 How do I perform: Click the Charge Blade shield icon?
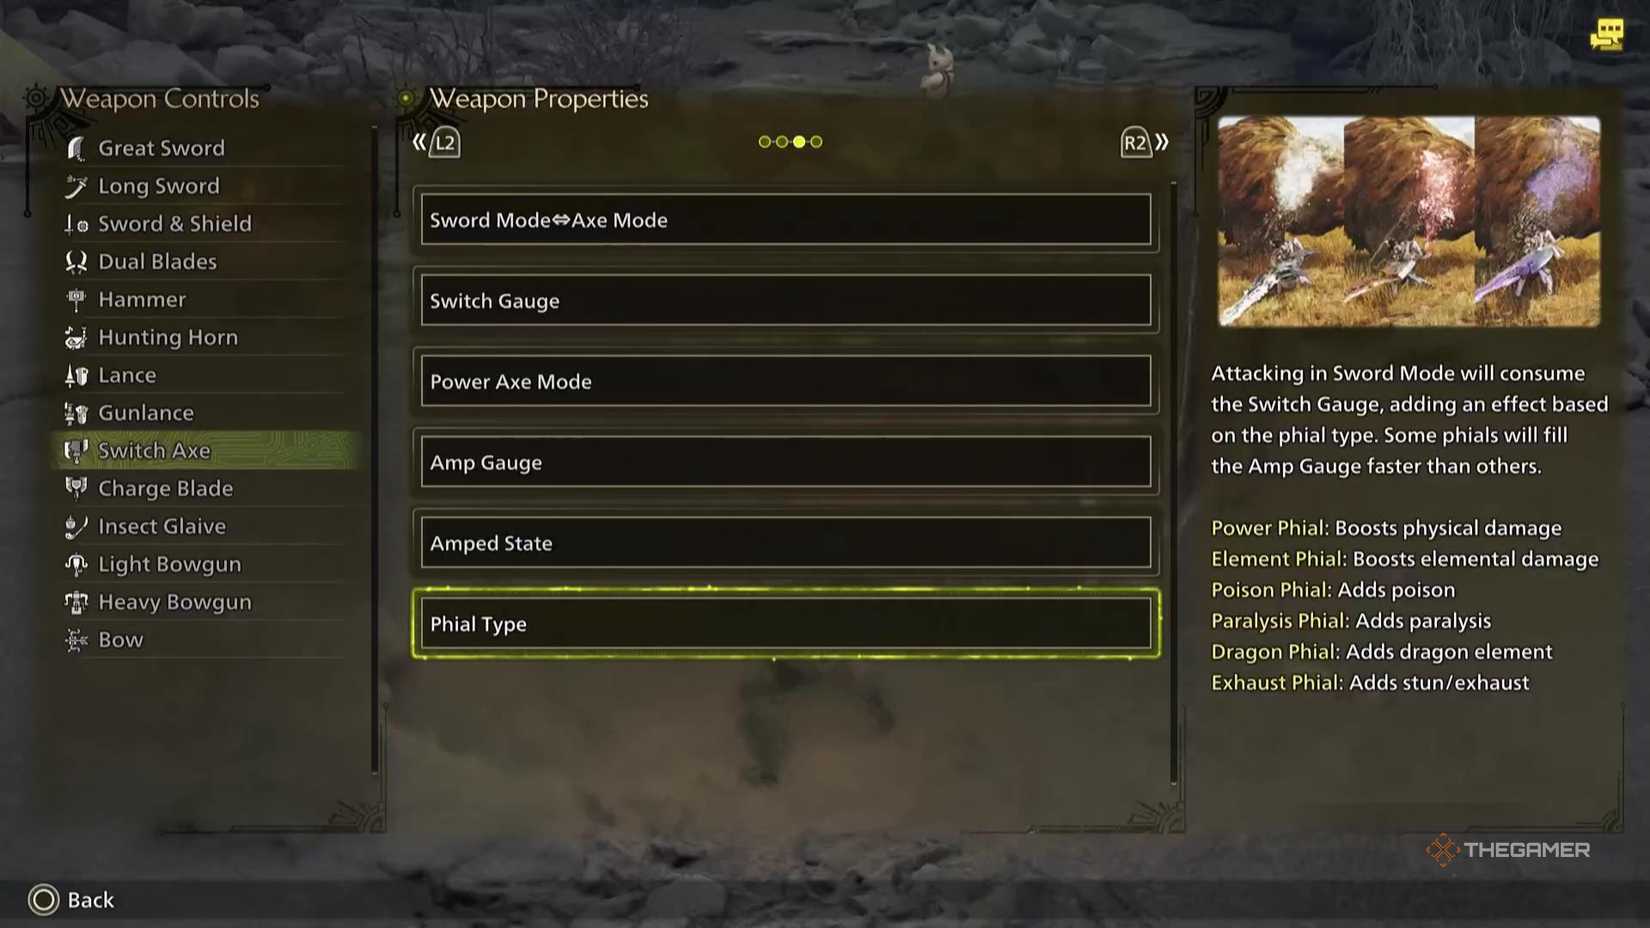pos(76,488)
